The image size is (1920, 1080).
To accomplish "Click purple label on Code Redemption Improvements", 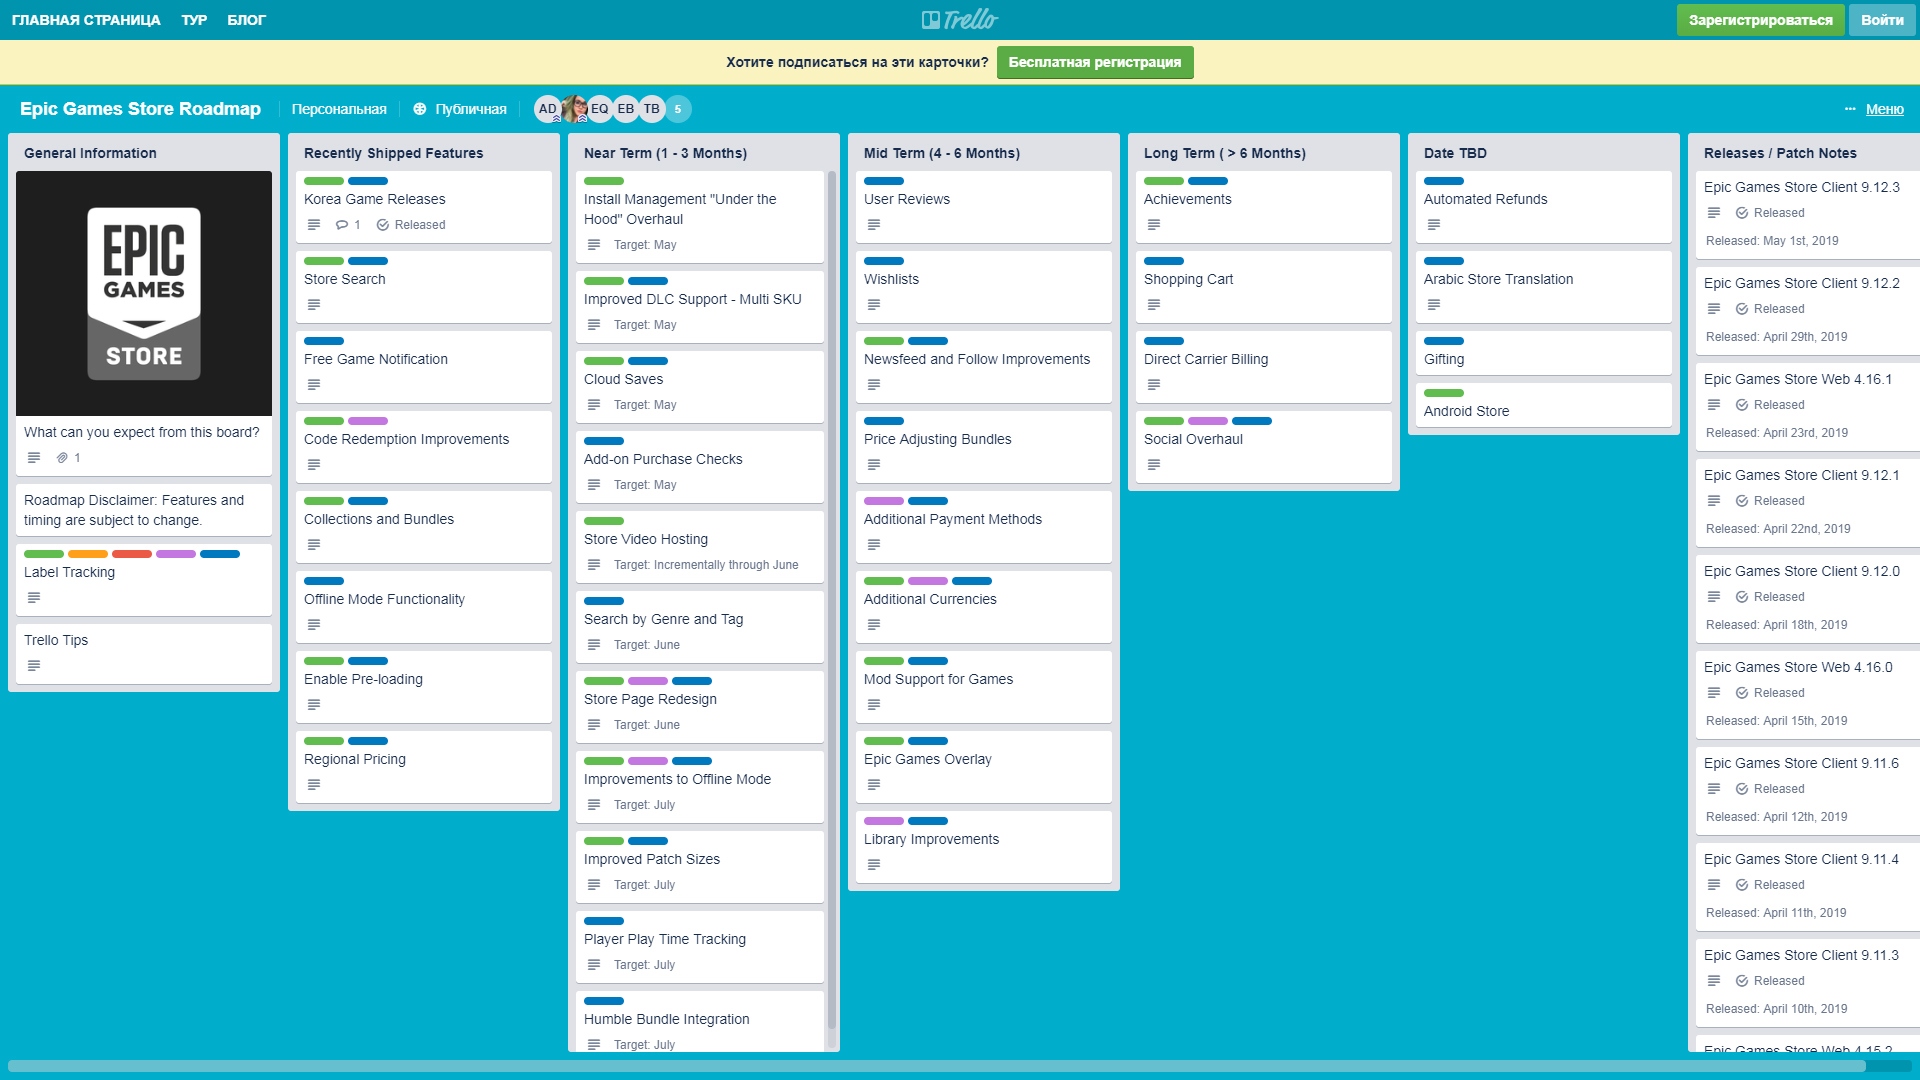I will tap(368, 421).
